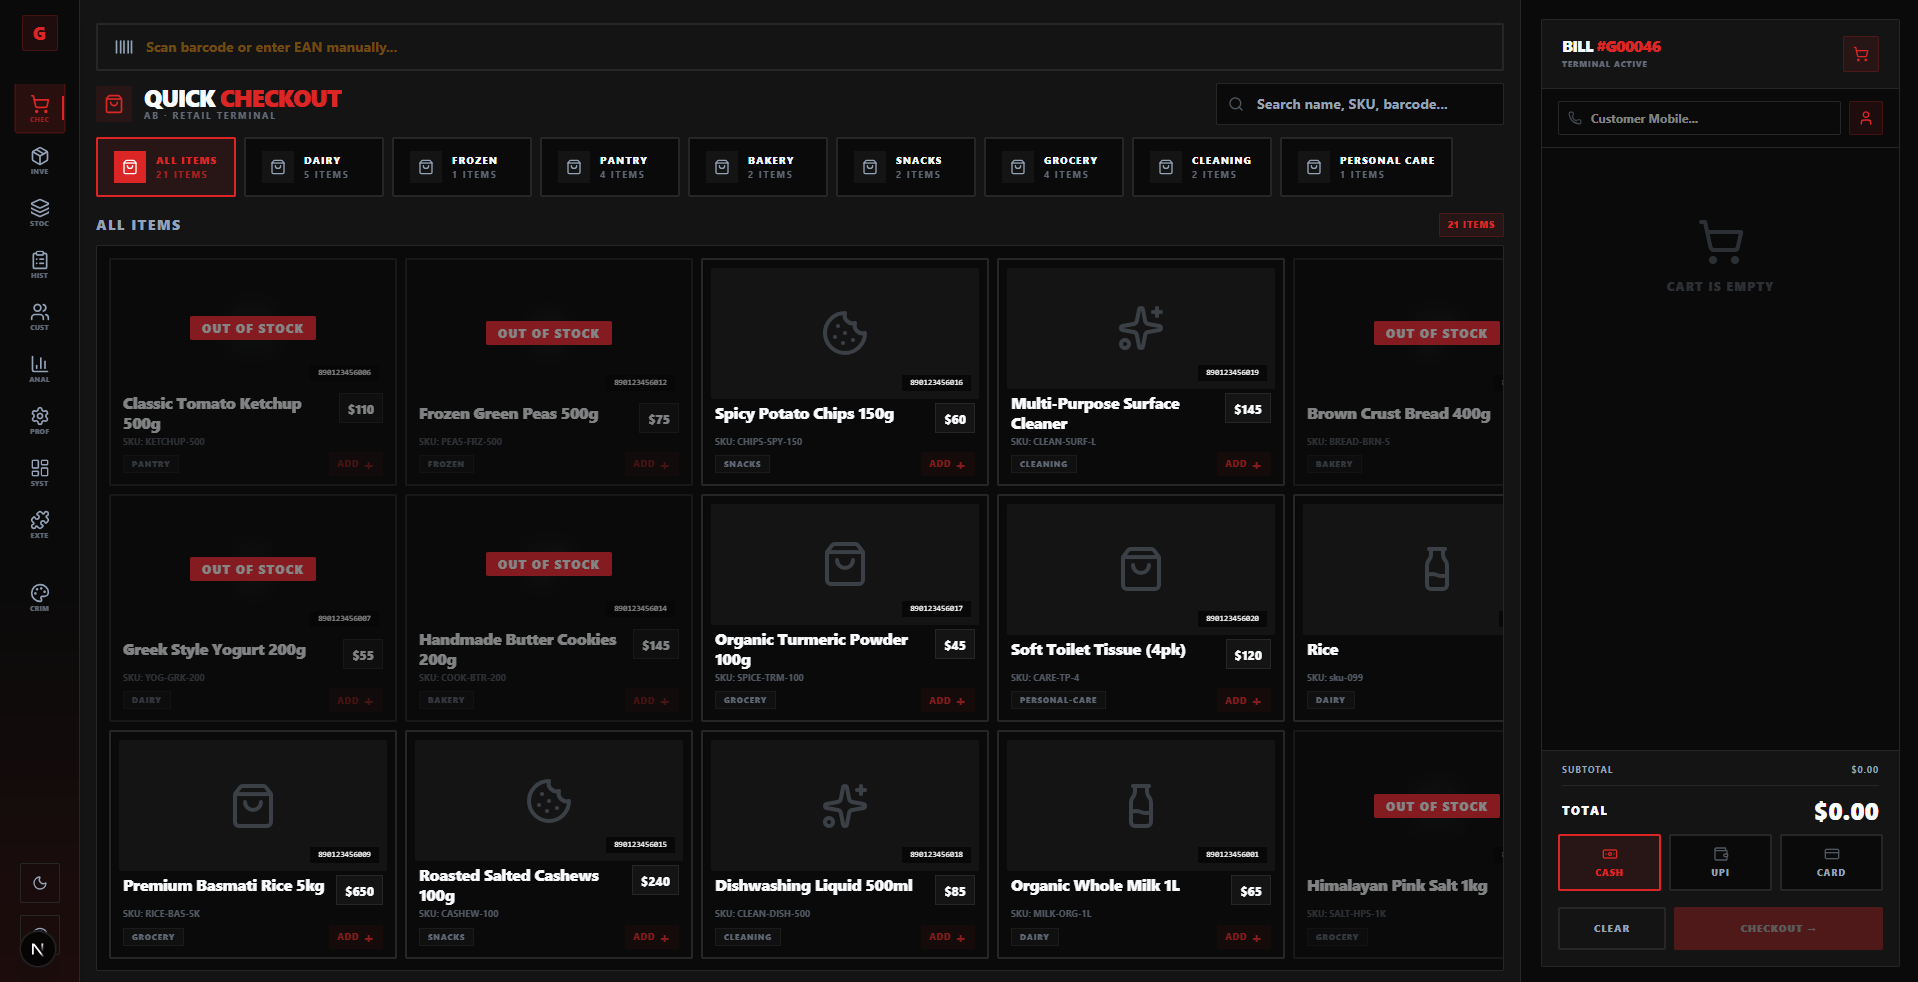Viewport: 1918px width, 982px height.
Task: Add Soft Toilet Tissue (4pk) to cart
Action: (1243, 700)
